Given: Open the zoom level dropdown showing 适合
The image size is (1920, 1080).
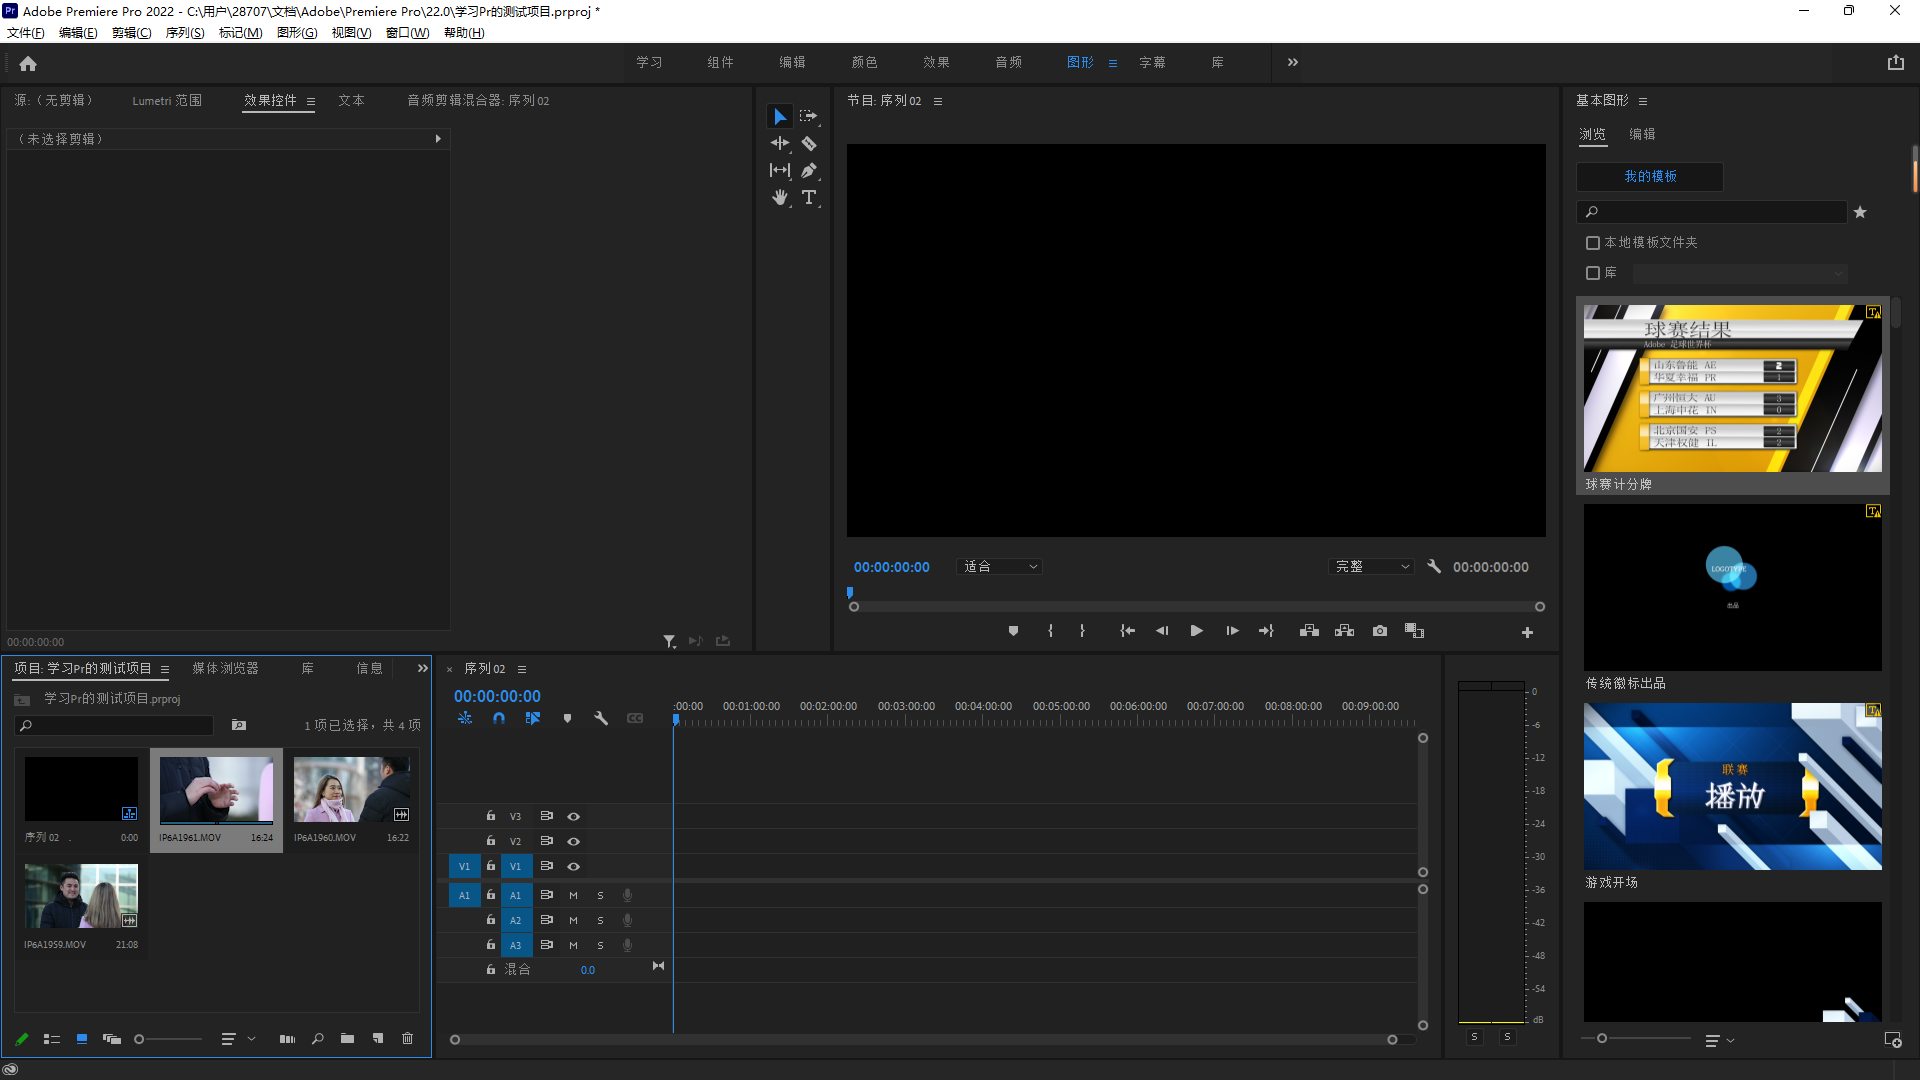Looking at the screenshot, I should pyautogui.click(x=1000, y=566).
